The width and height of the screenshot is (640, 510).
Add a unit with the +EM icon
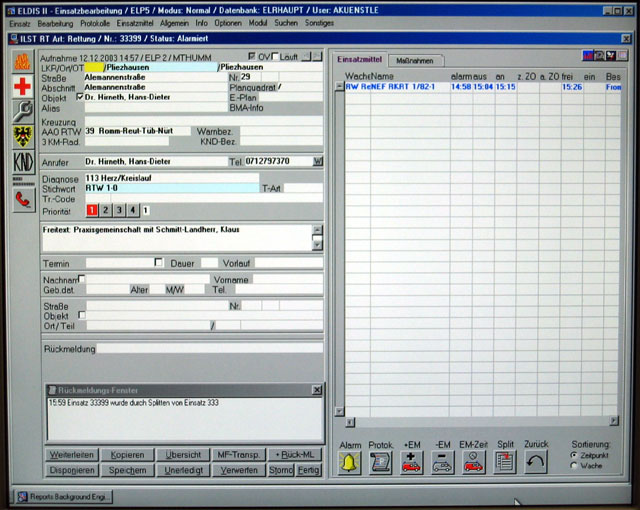click(x=411, y=463)
